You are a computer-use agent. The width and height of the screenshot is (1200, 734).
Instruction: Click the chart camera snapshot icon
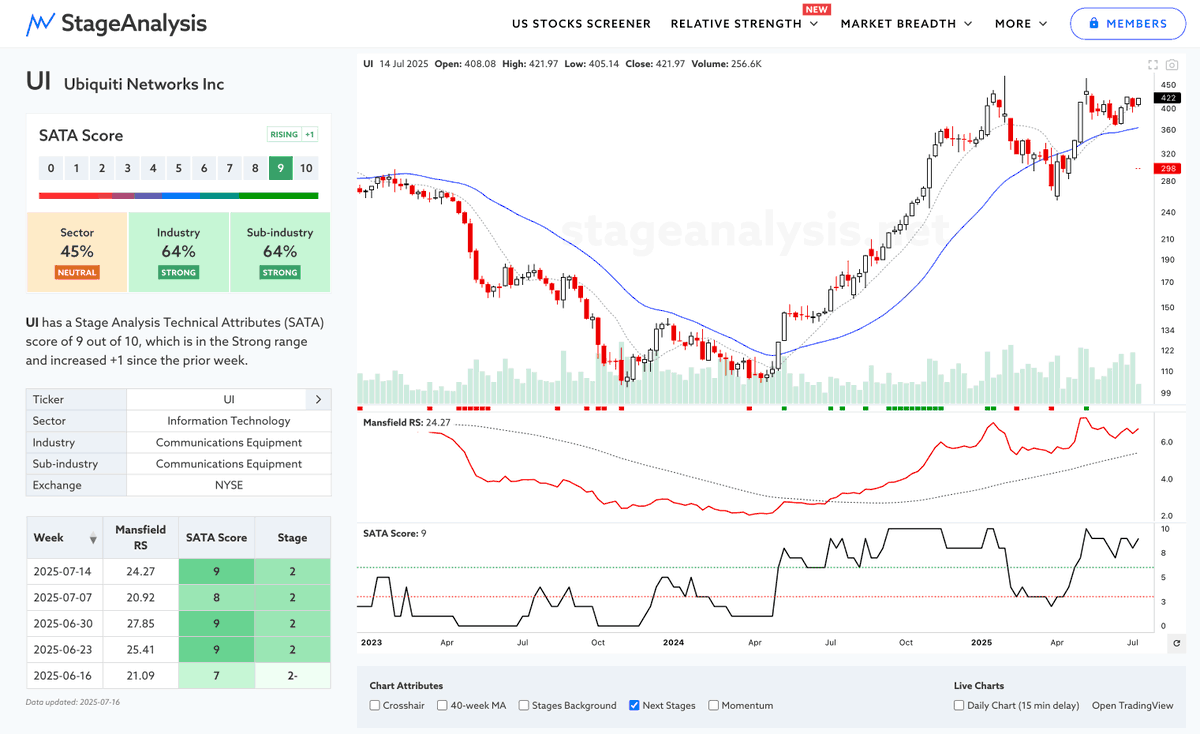(1171, 64)
